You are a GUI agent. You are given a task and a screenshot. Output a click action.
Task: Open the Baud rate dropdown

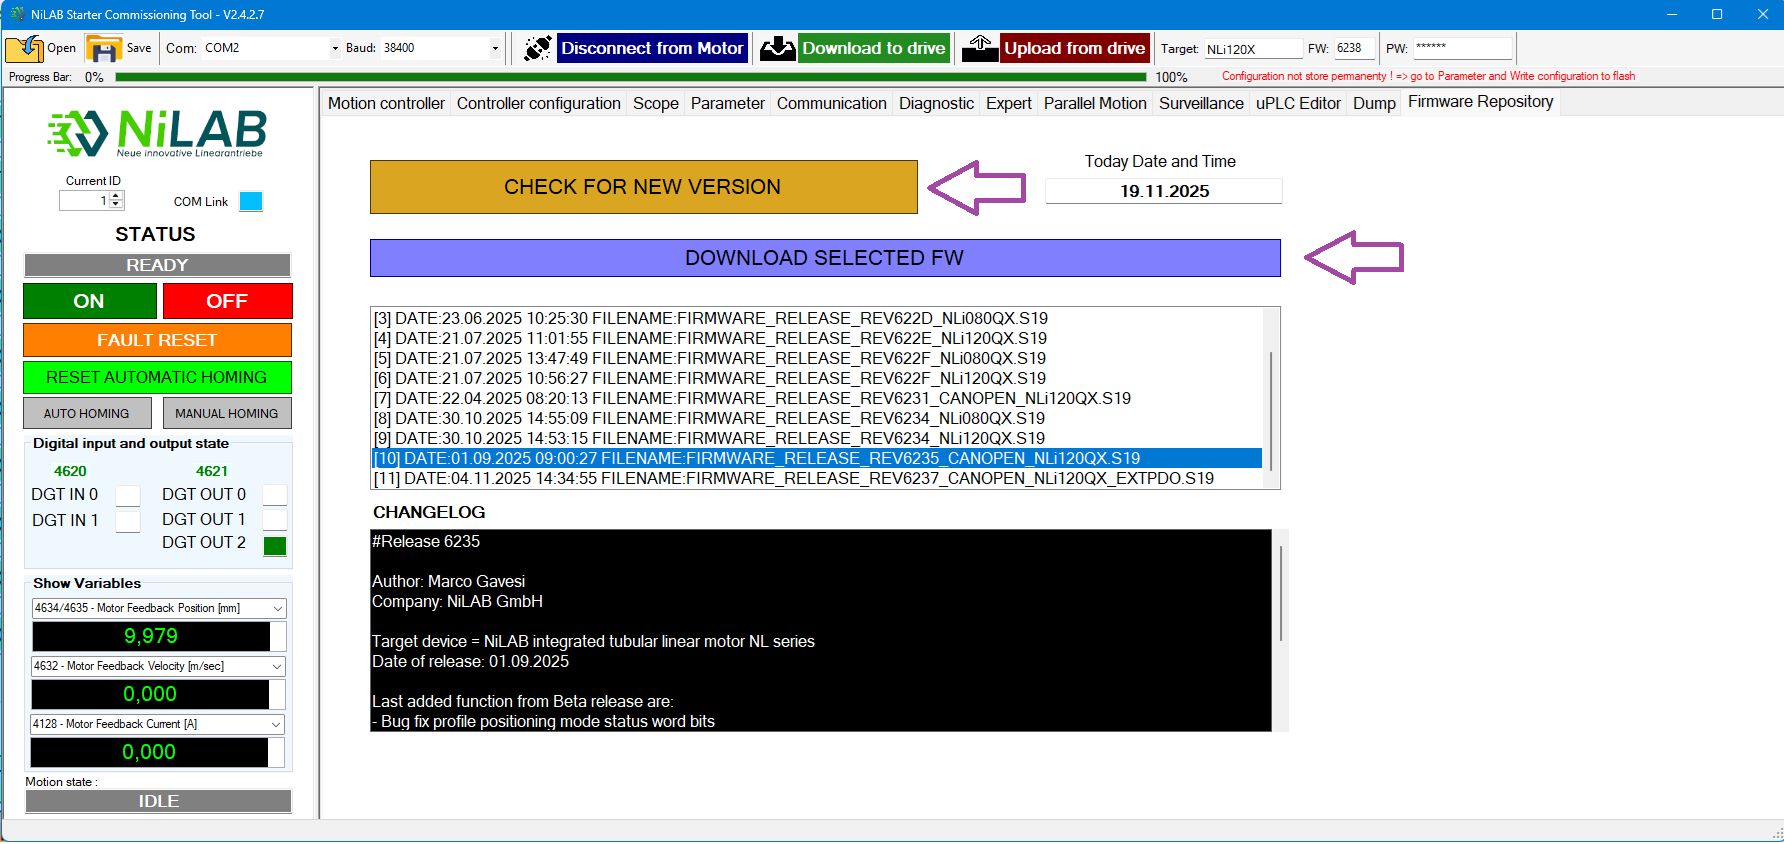click(x=495, y=48)
